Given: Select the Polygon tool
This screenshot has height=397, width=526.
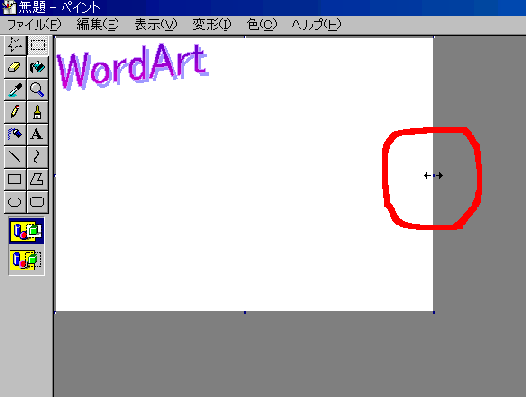Looking at the screenshot, I should click(37, 179).
